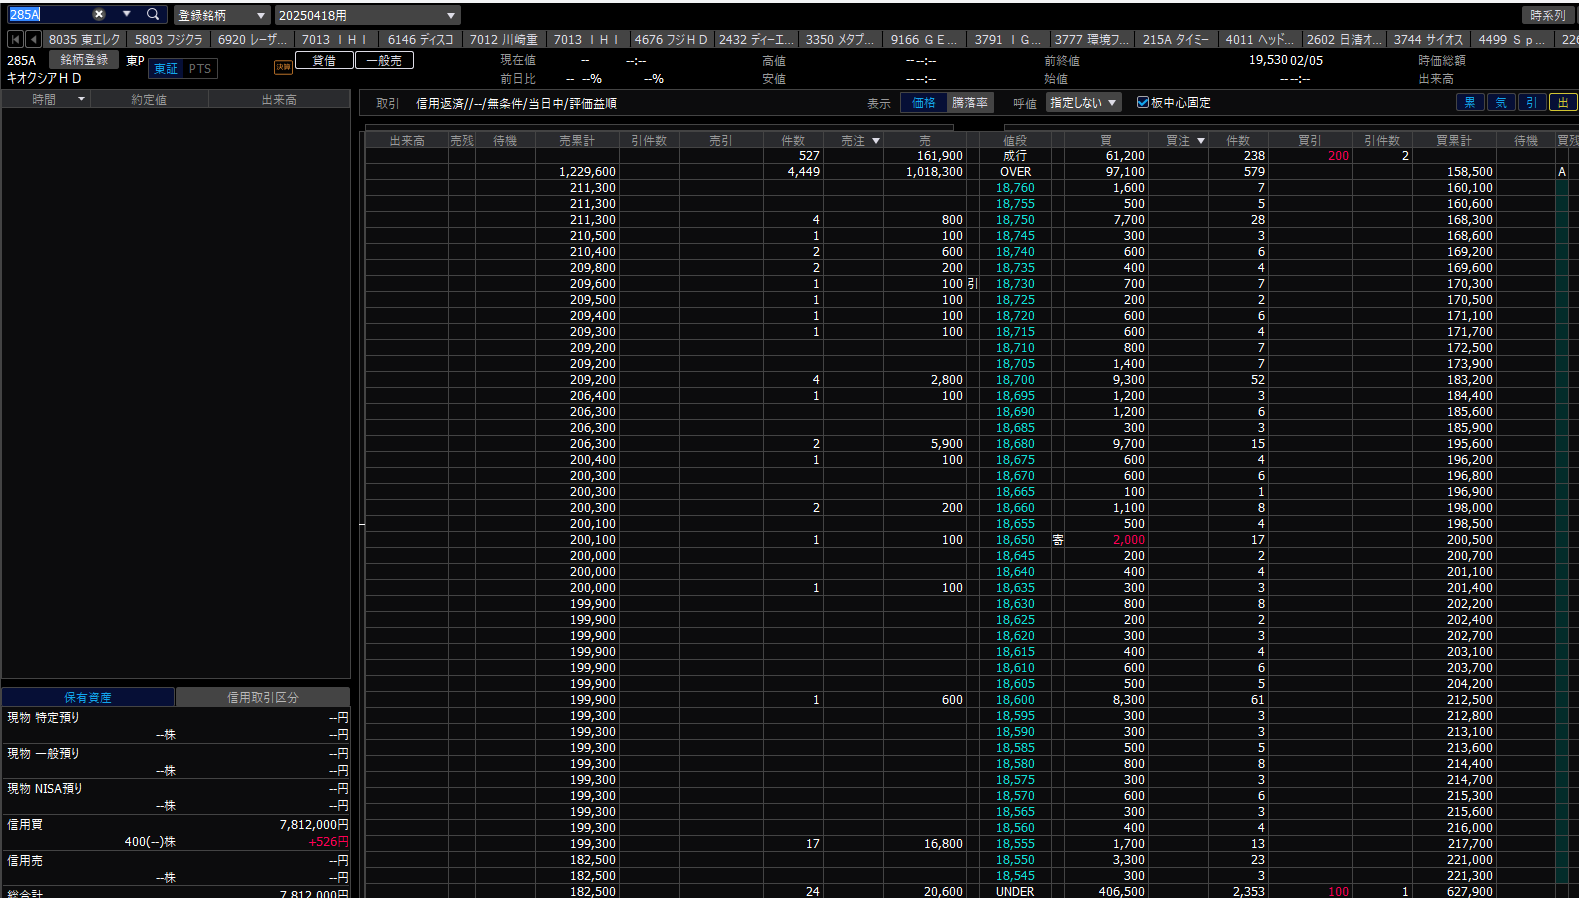
Task: Select the 6146 ディスコ ticker tab
Action: coord(420,39)
